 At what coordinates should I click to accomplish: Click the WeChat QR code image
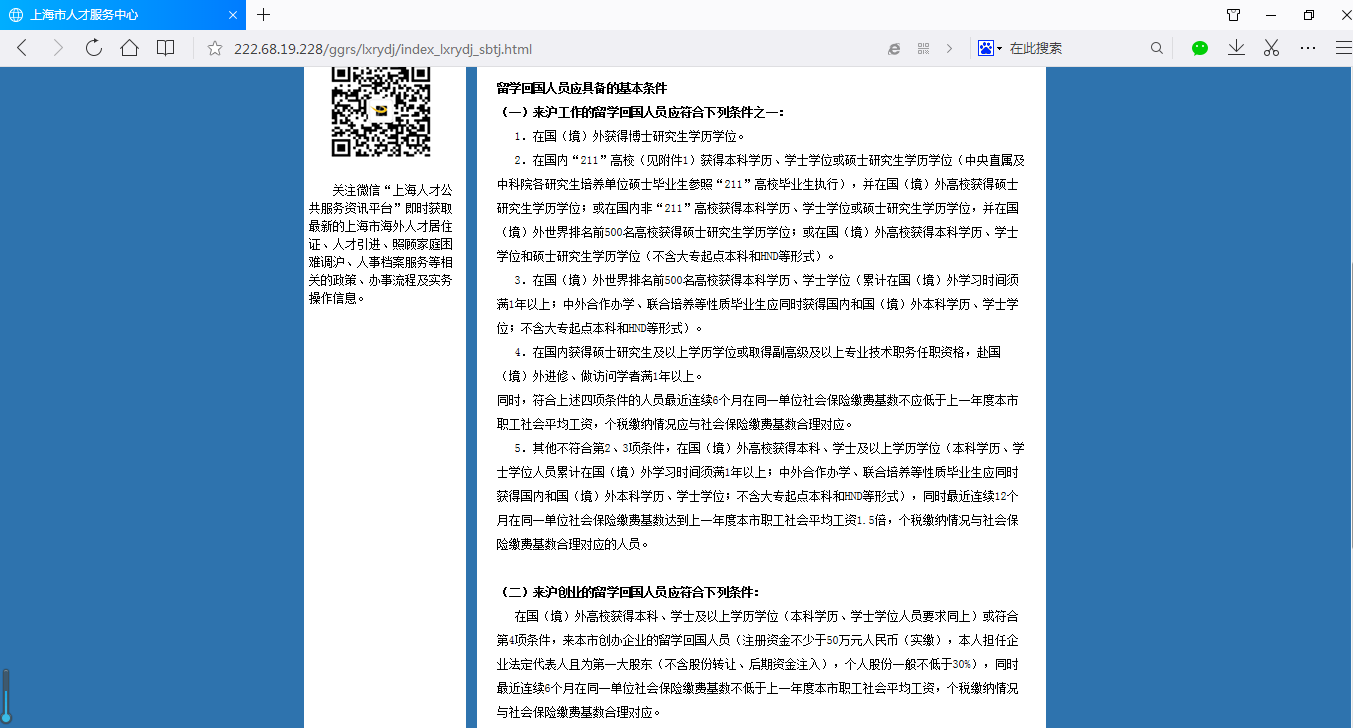pyautogui.click(x=380, y=110)
